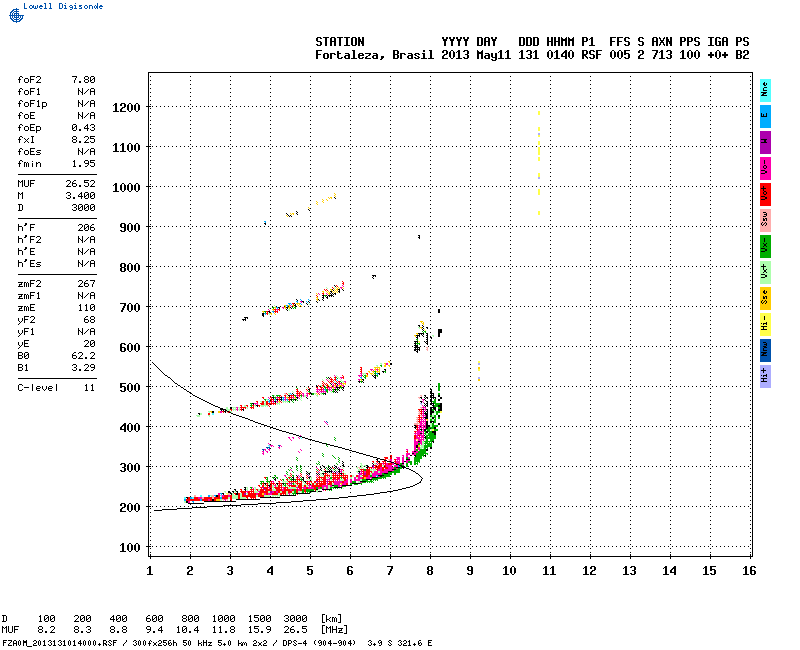The width and height of the screenshot is (800, 650).
Task: Select the blue E legend swatch
Action: [x=765, y=116]
